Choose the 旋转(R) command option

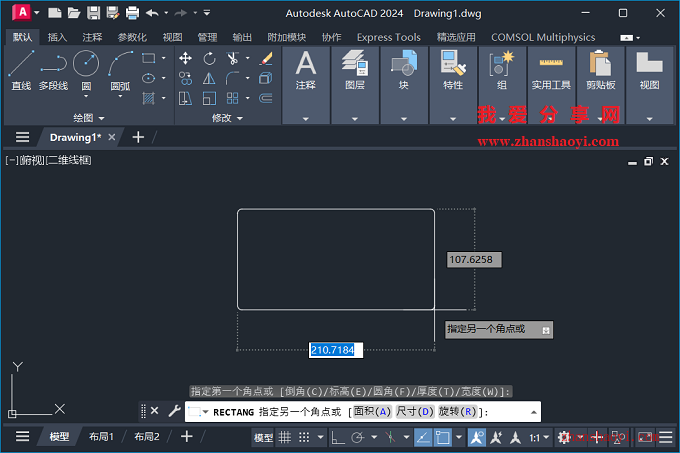click(x=458, y=411)
